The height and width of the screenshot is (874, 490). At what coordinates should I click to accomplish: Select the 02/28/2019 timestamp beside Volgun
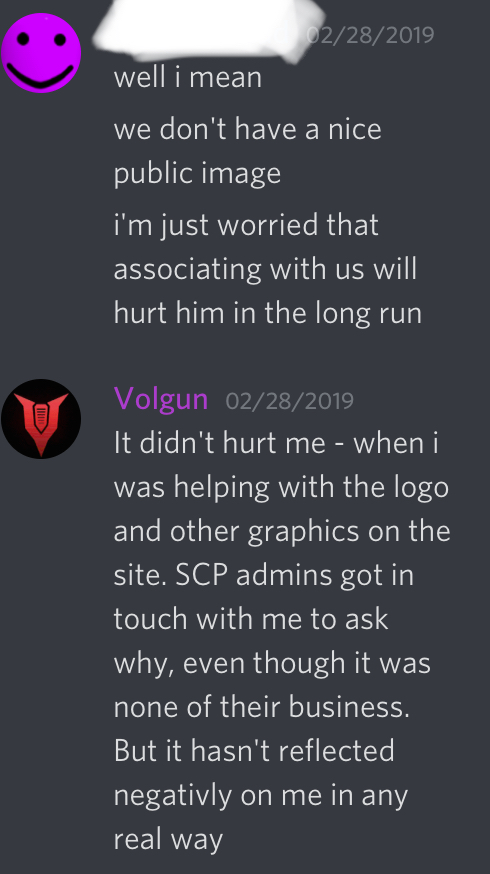[289, 401]
